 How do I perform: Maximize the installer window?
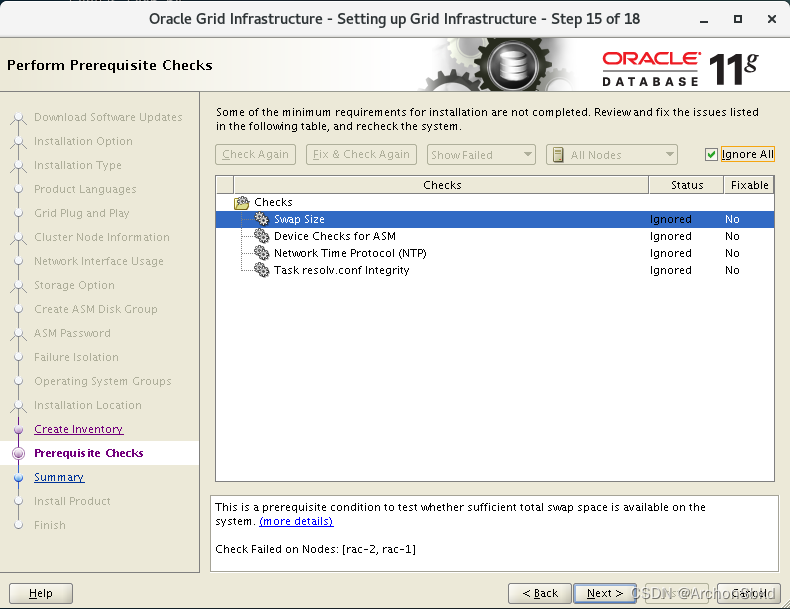738,19
